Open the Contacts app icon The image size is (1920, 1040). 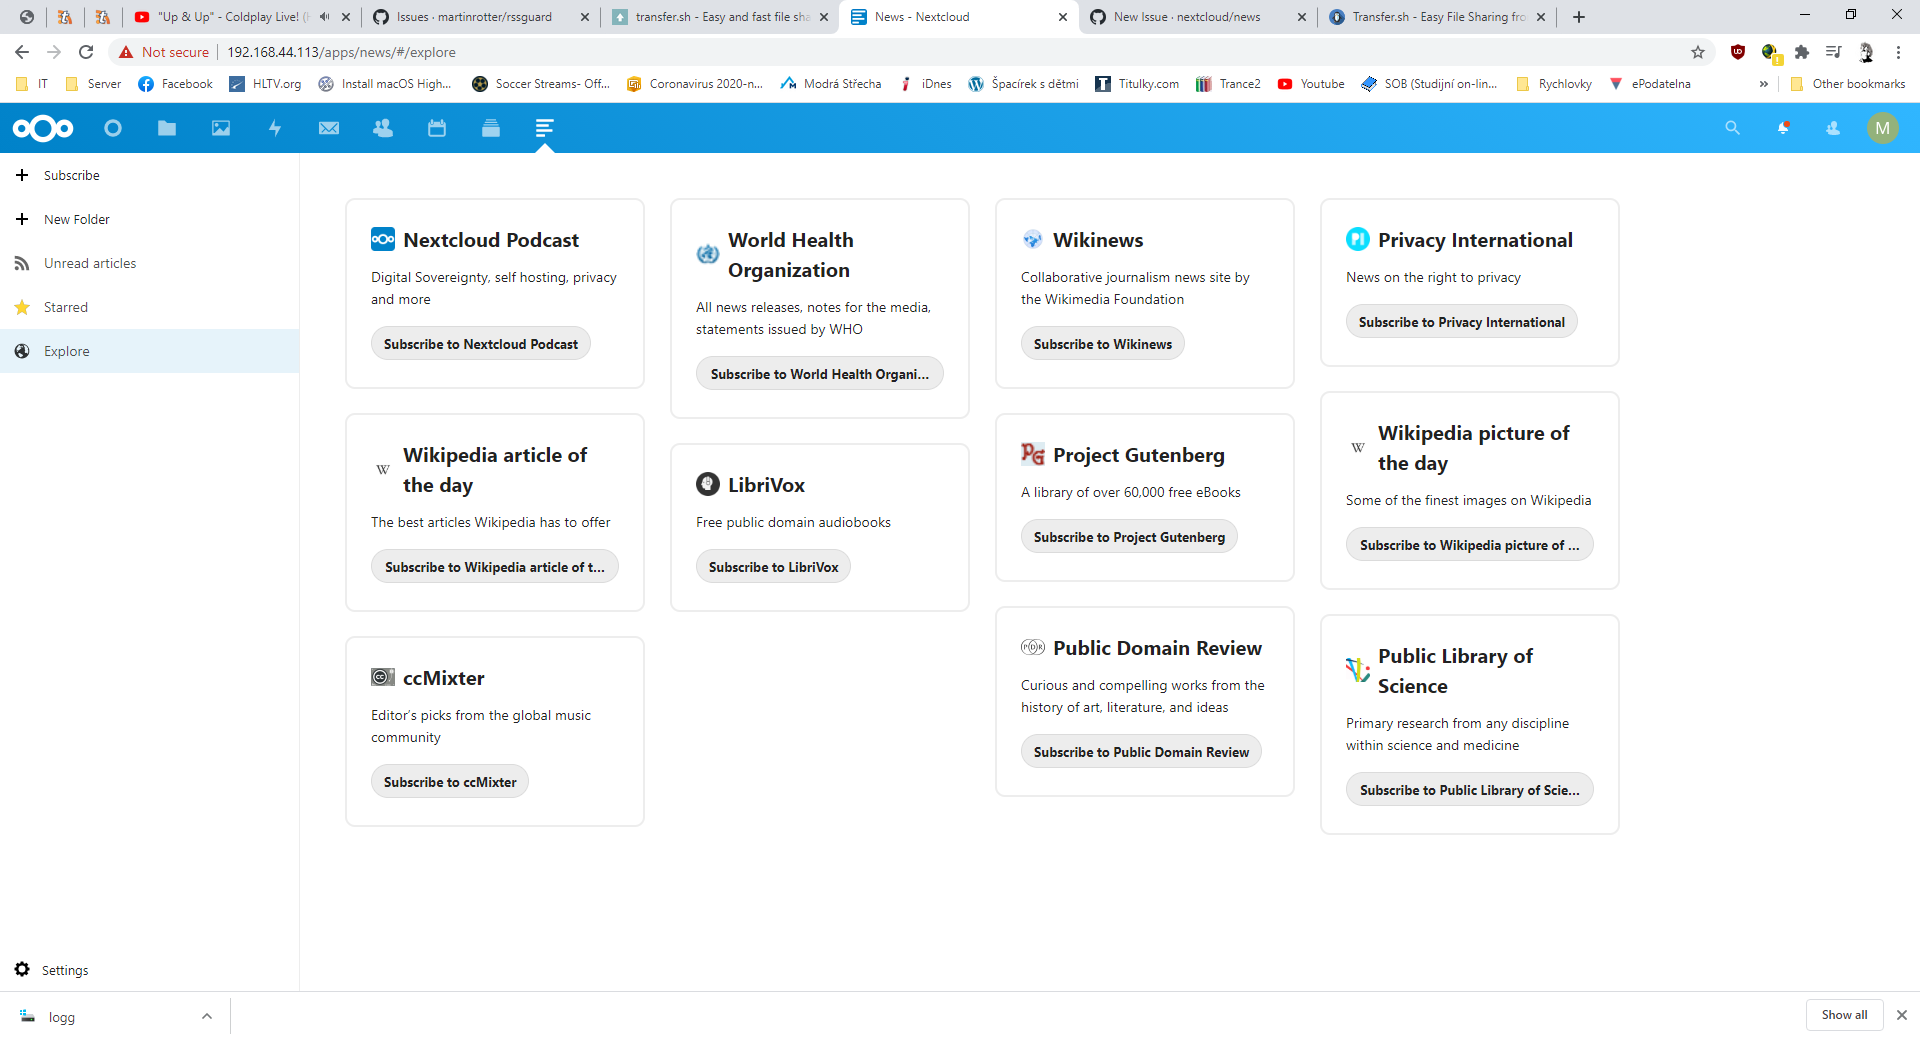[x=383, y=128]
